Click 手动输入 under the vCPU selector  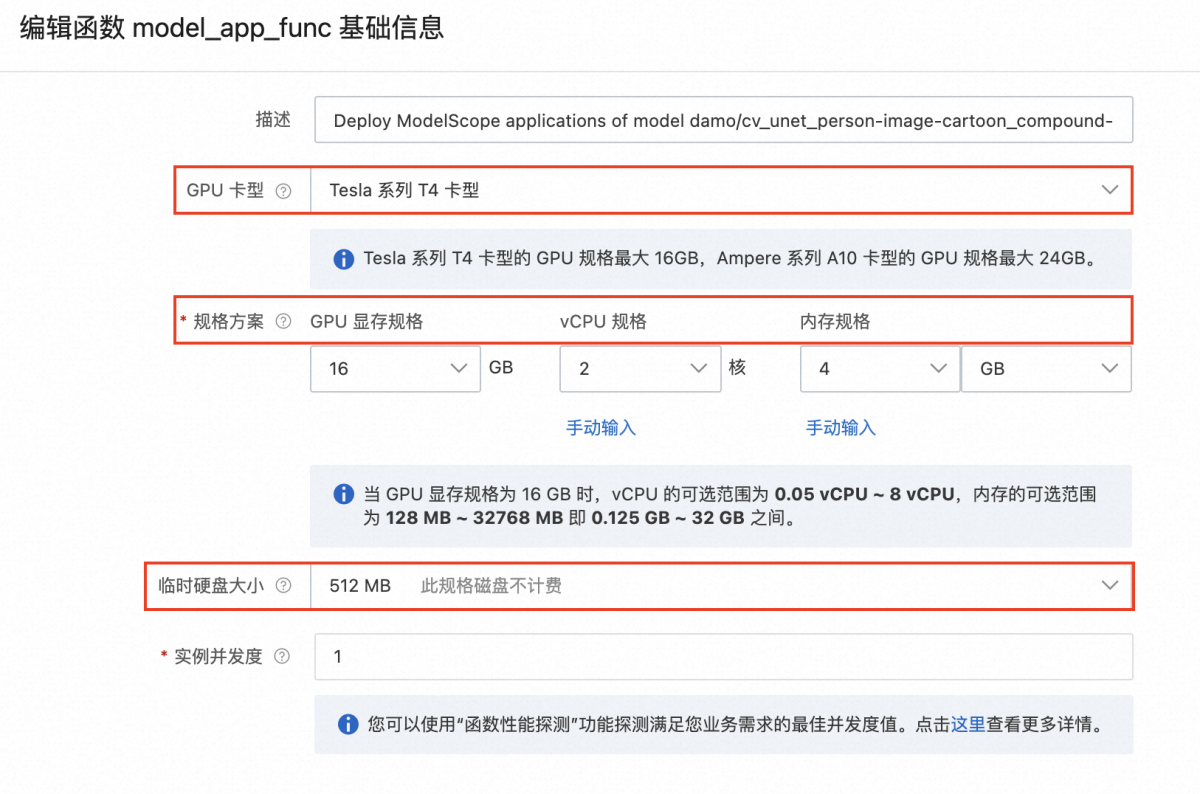600,427
